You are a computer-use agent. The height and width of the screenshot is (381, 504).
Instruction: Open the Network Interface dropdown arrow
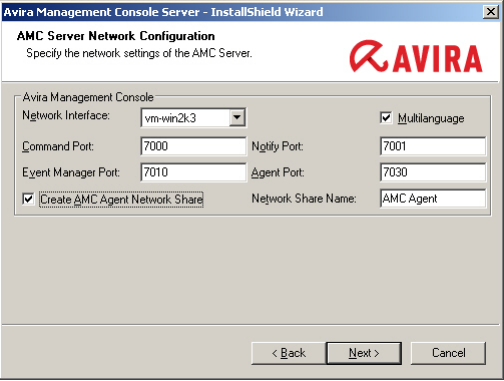[237, 118]
